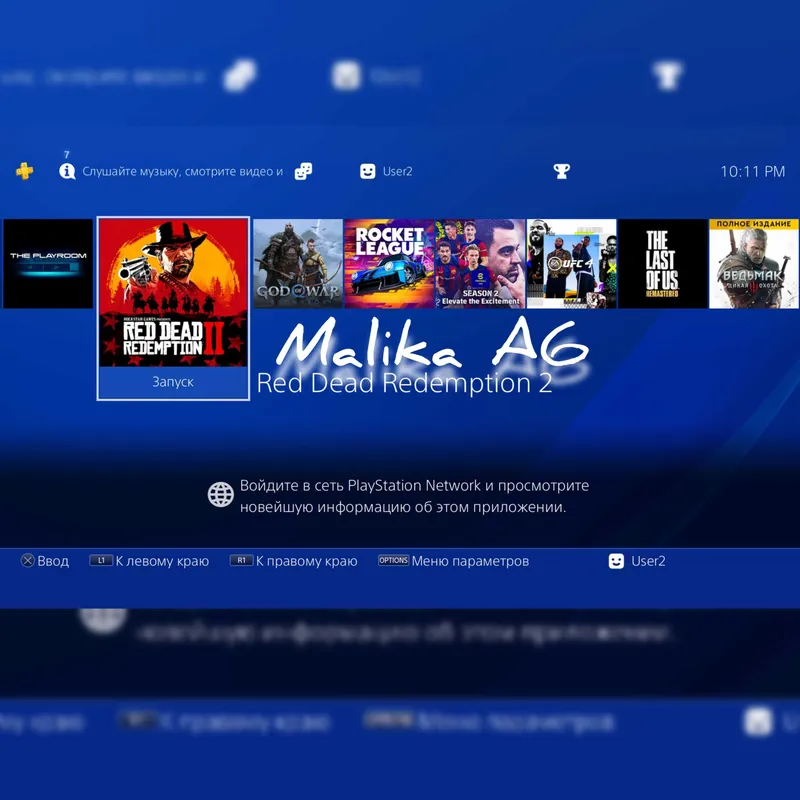Open the User2 profile icon in top bar

367,171
